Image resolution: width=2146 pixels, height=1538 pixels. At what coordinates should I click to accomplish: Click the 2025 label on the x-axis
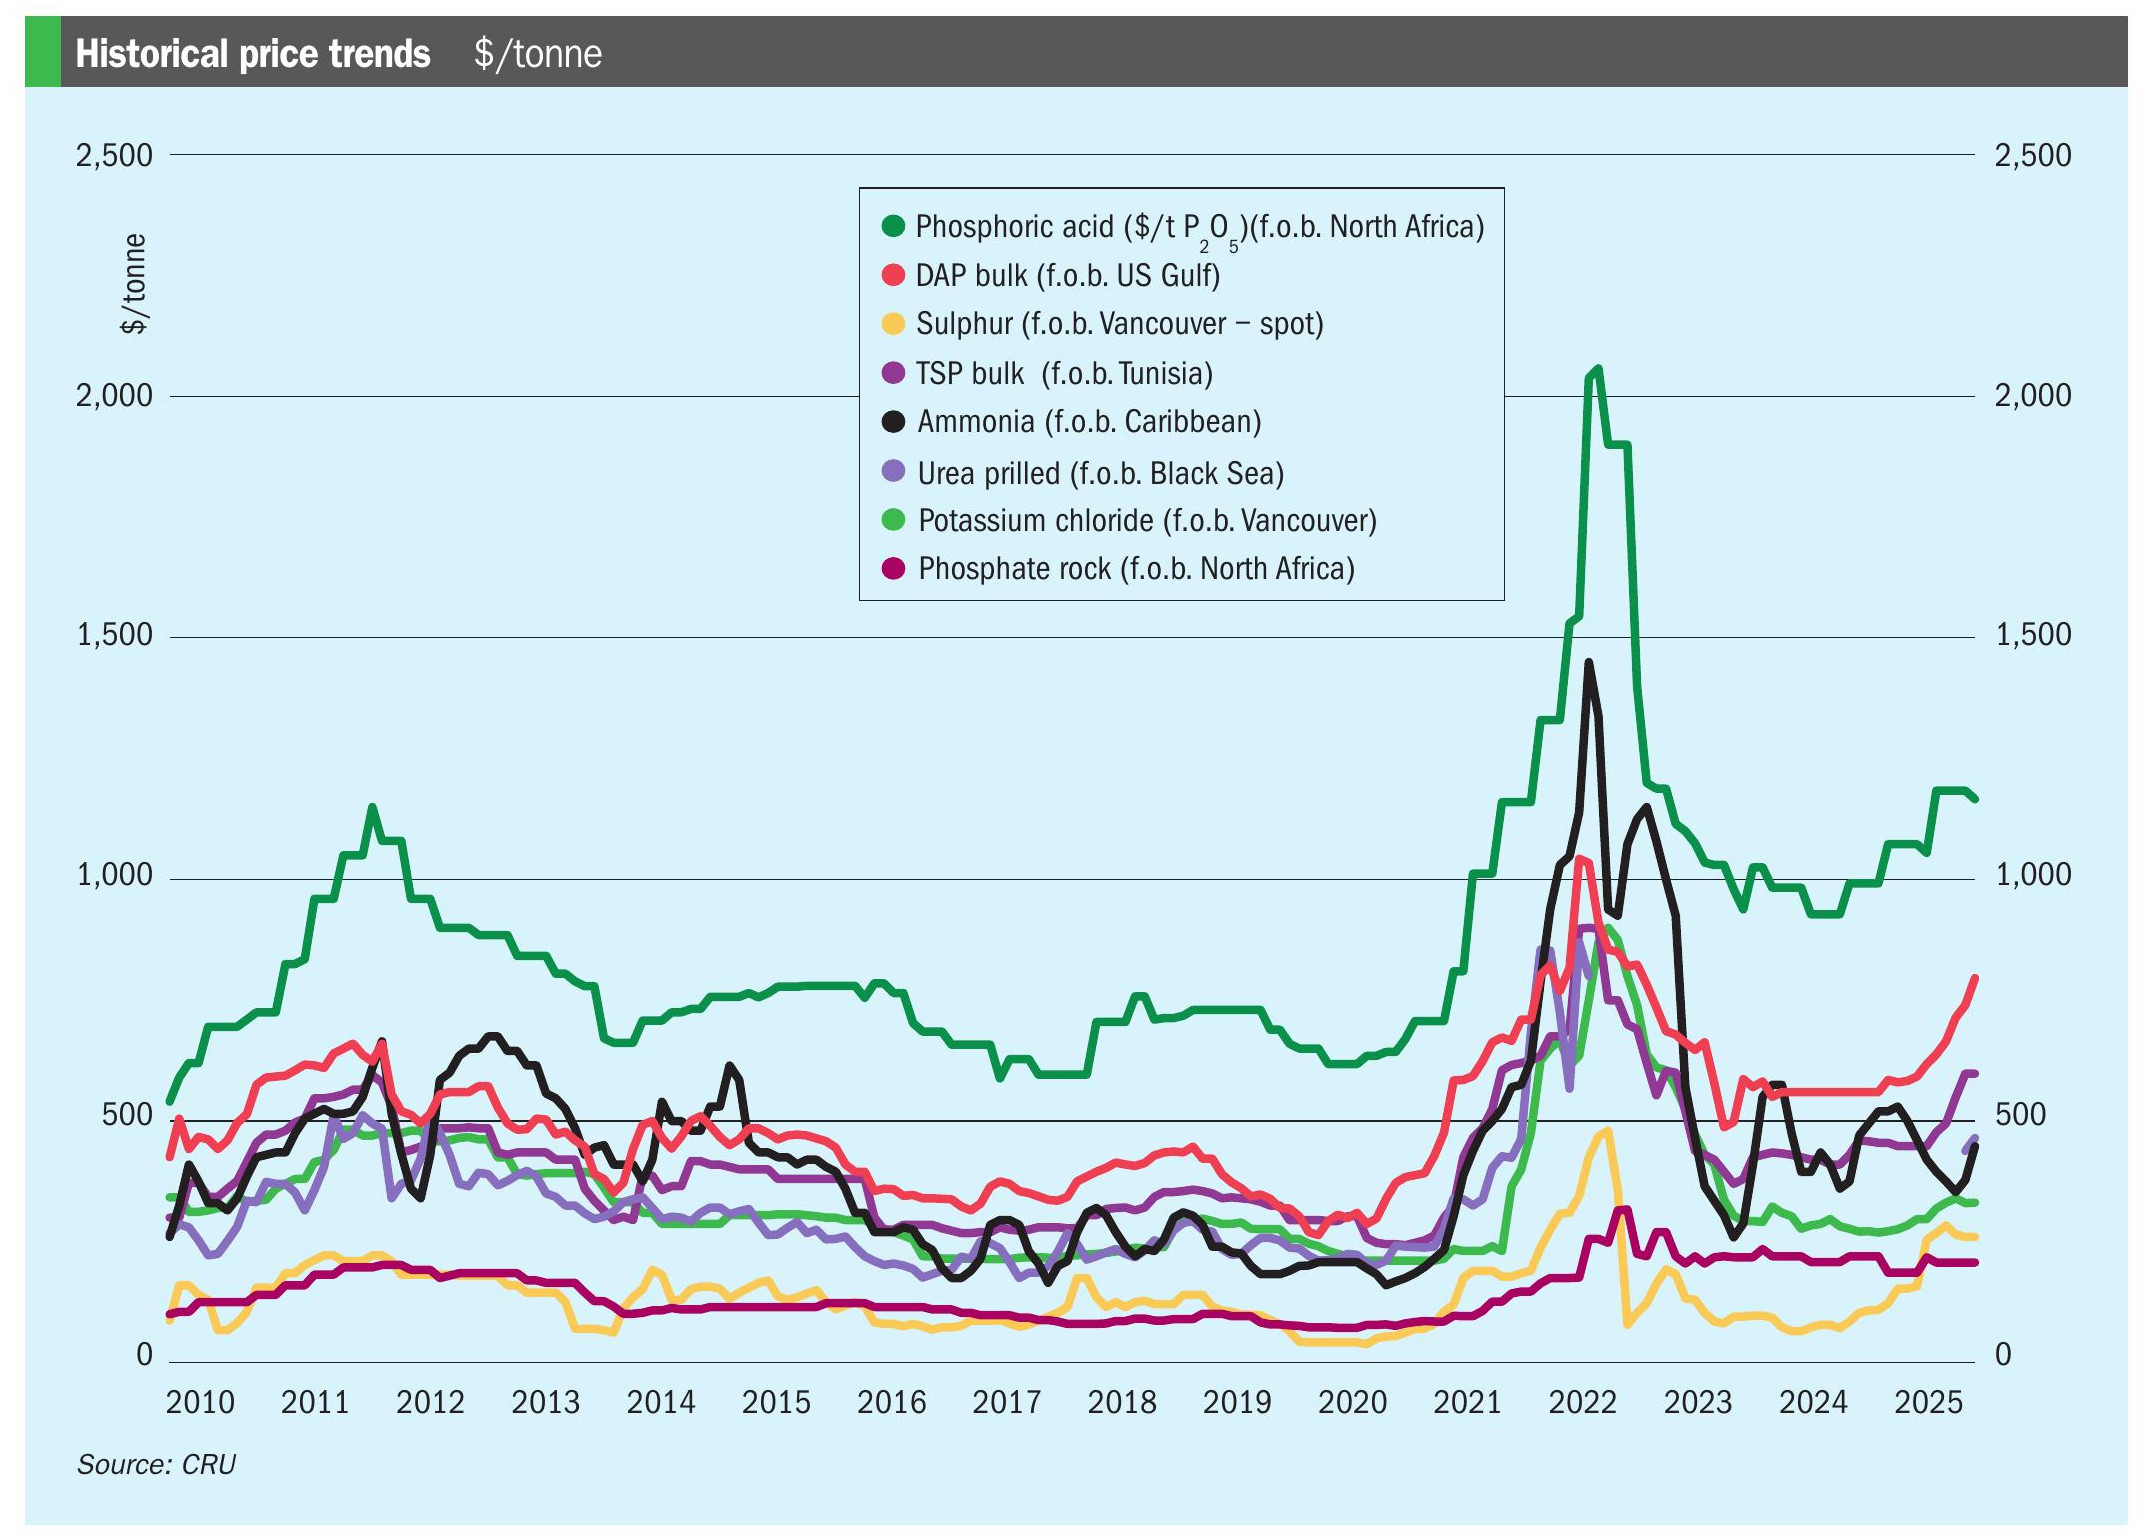[x=1928, y=1402]
